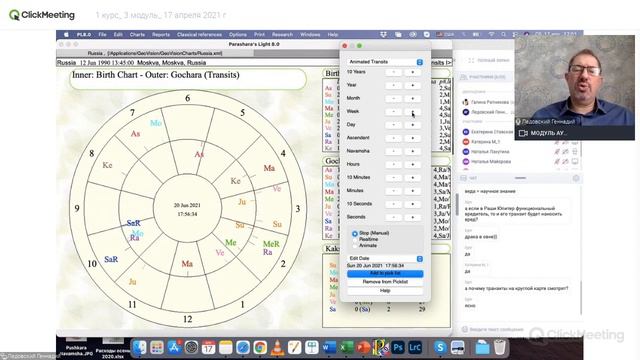Open the Dock folder stack icon
640x360 pixels.
point(482,348)
